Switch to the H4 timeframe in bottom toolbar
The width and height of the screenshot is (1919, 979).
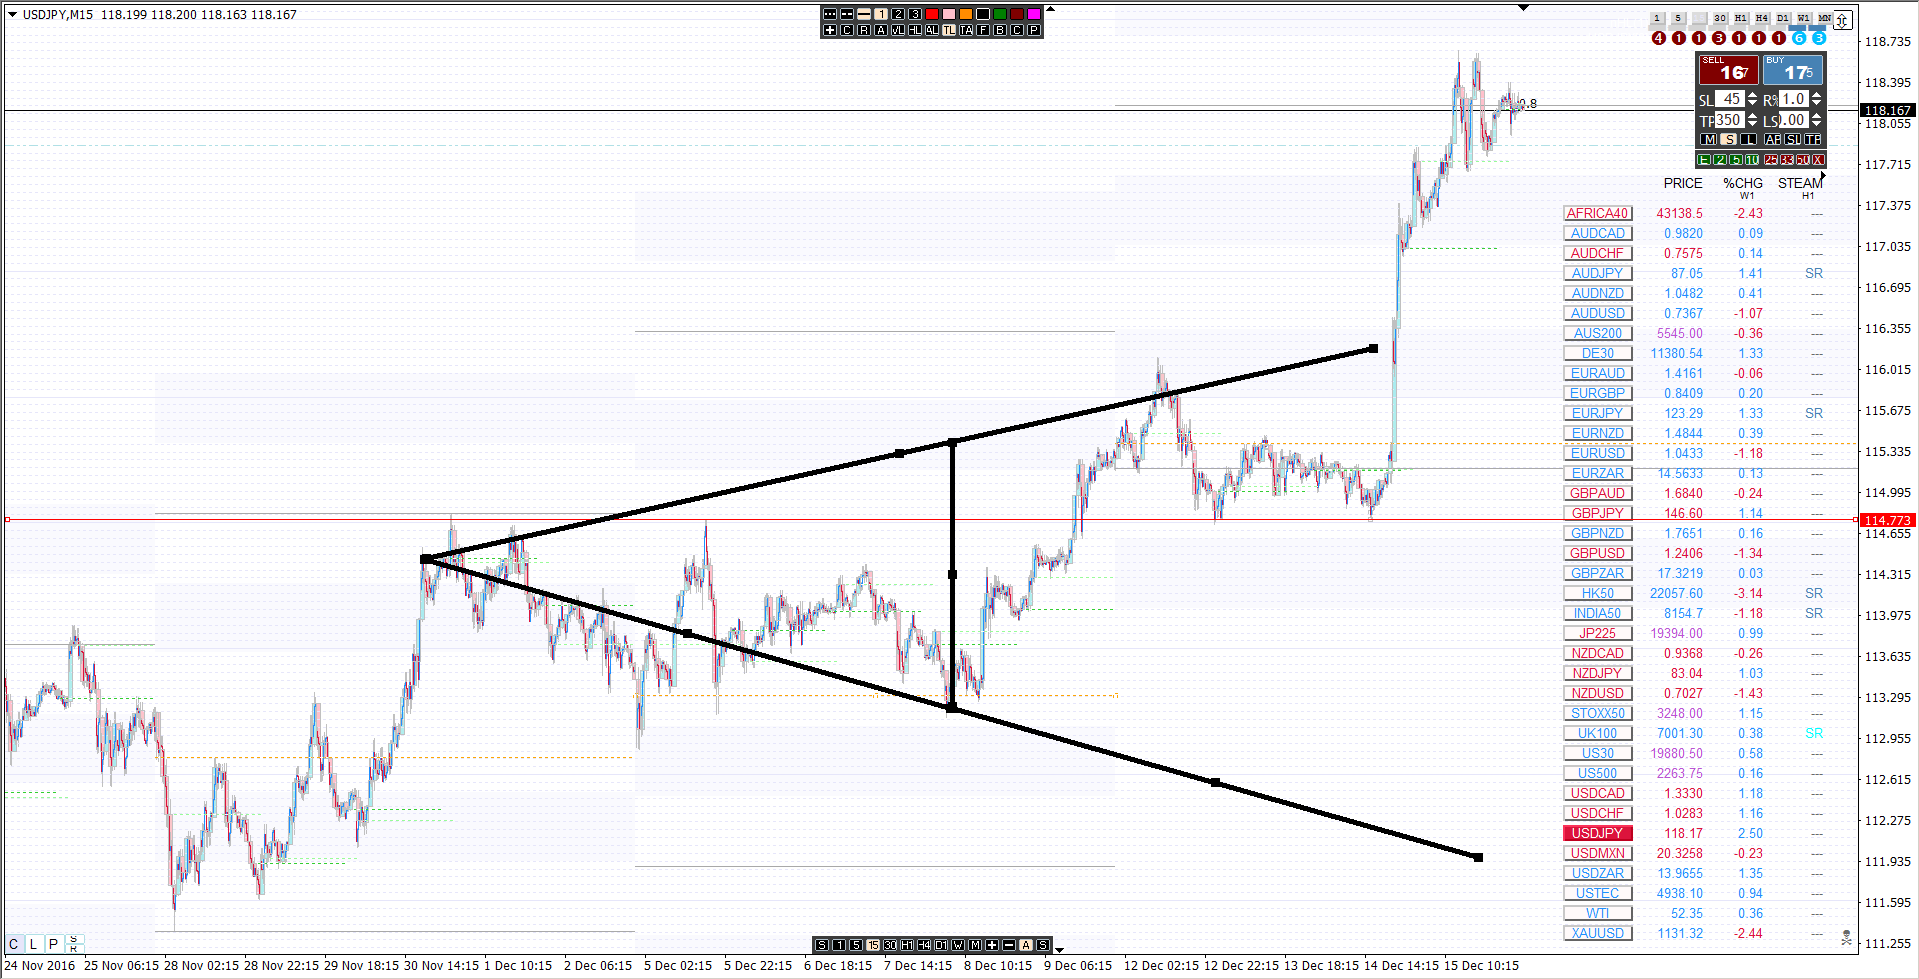click(924, 945)
